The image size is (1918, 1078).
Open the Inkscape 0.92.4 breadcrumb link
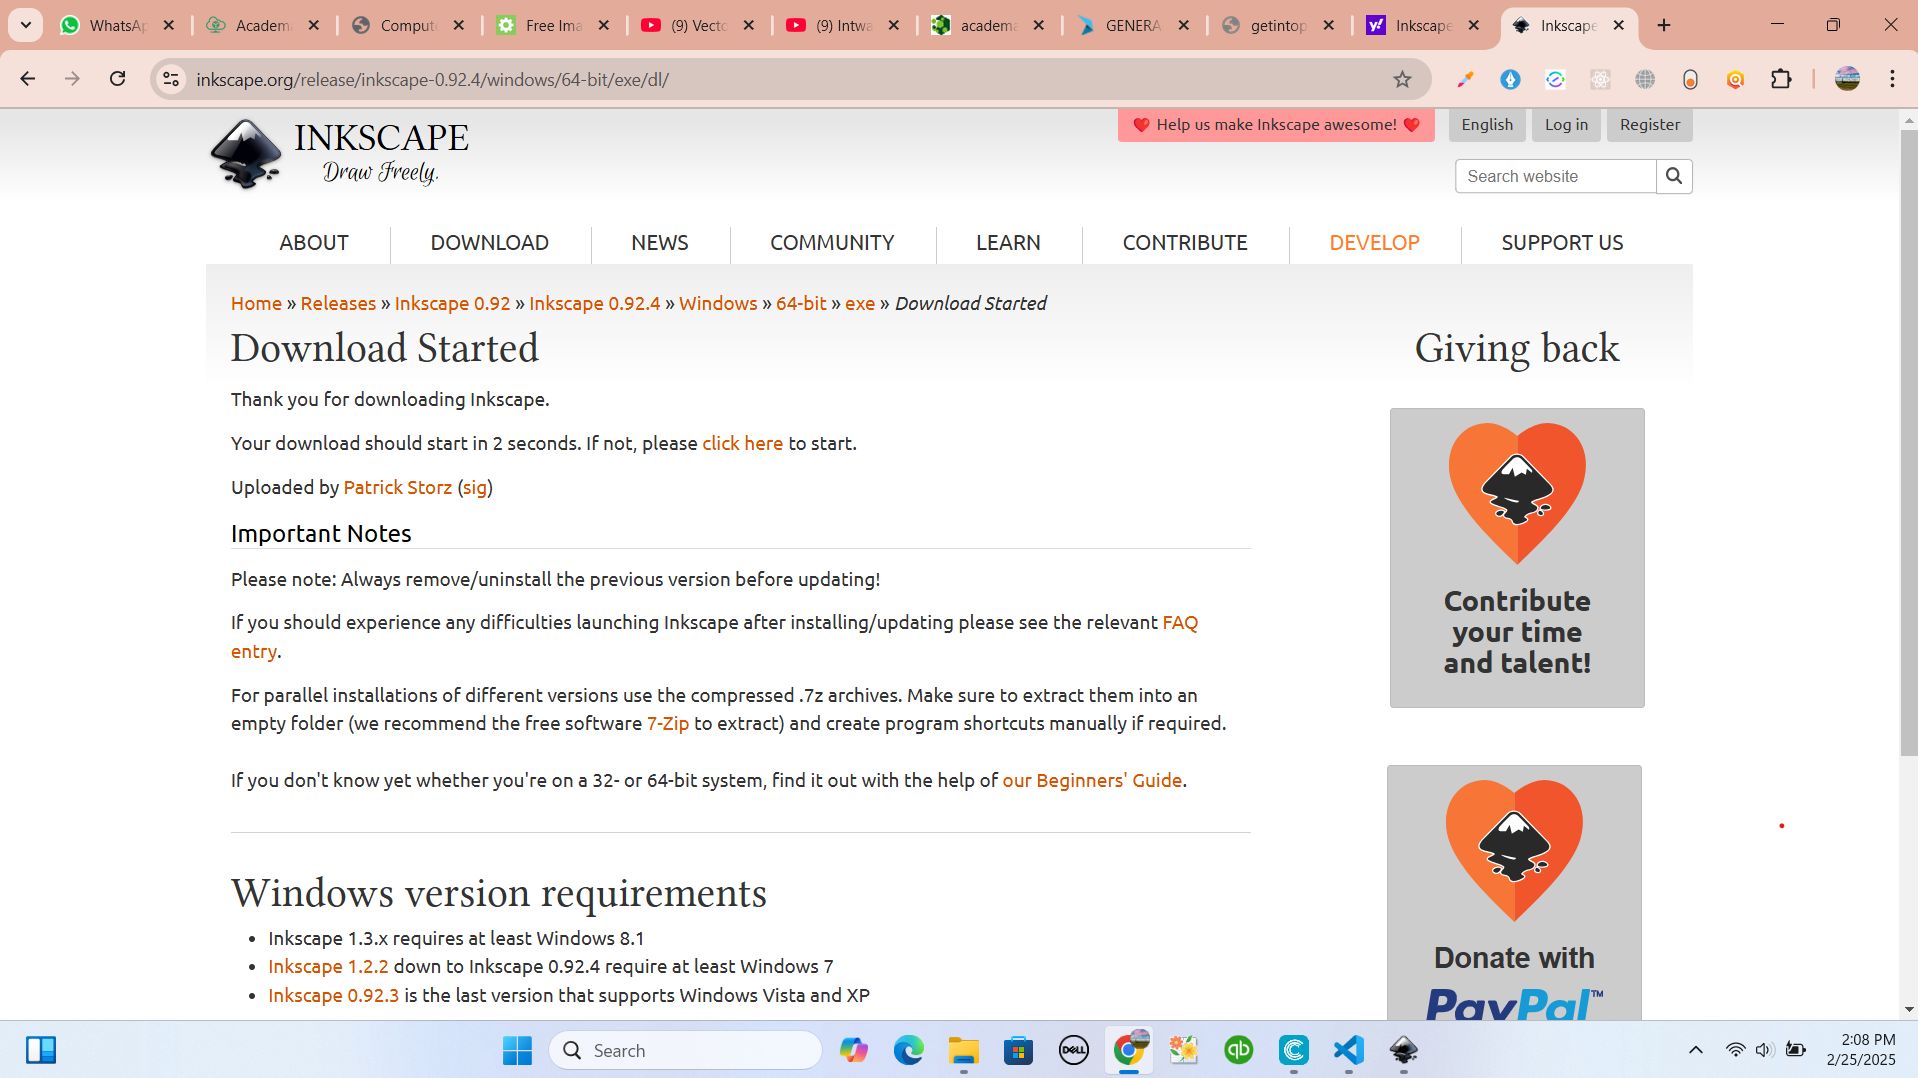pos(595,303)
